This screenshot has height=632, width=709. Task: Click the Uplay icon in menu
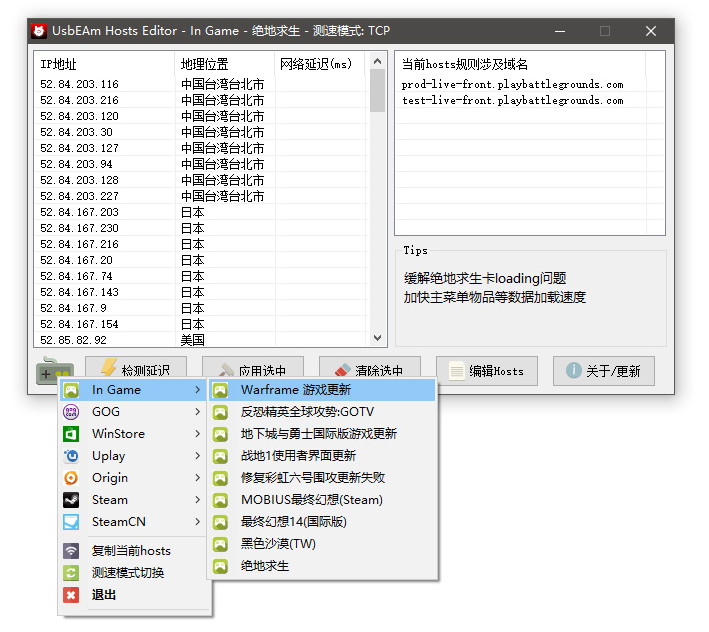tap(71, 456)
